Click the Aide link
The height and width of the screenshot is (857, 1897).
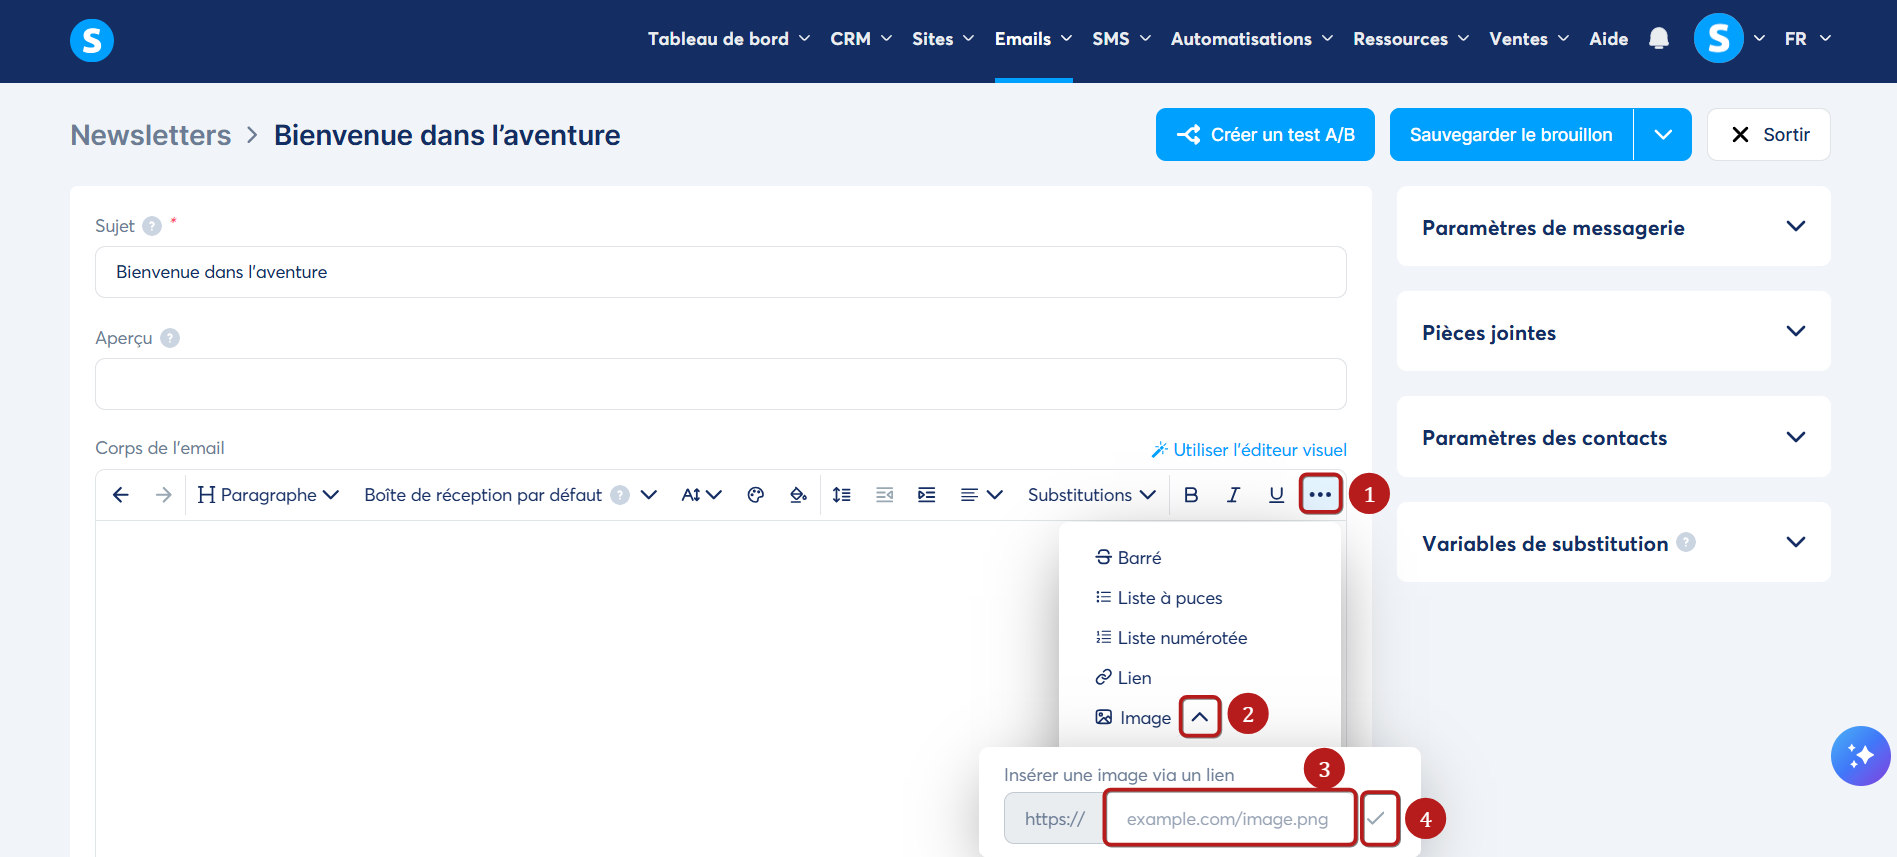pyautogui.click(x=1608, y=39)
